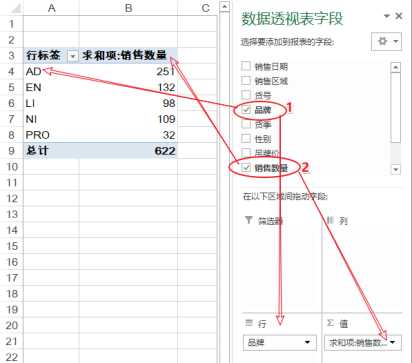412x363 pixels.
Task: Click the 行 rows area label
Action: coord(262,323)
